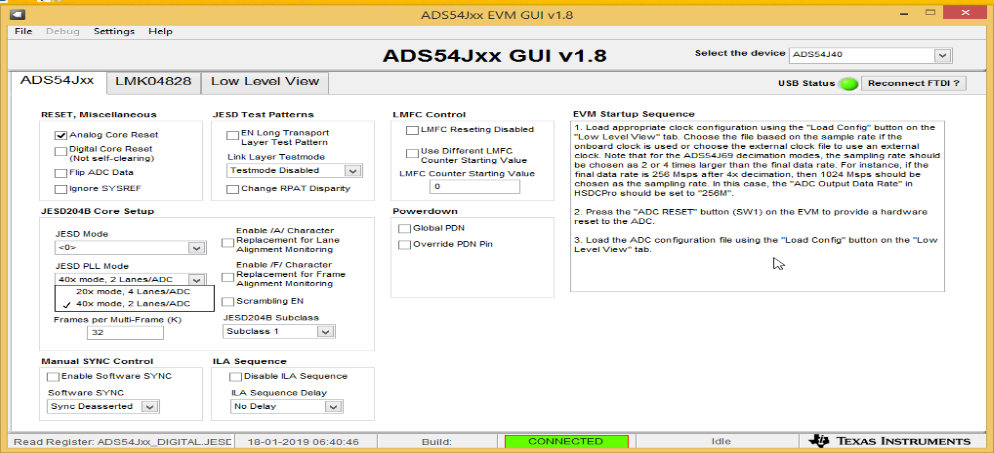Enable Use Different LMFC Counter Starting Value
Image resolution: width=994 pixels, height=453 pixels.
413,153
